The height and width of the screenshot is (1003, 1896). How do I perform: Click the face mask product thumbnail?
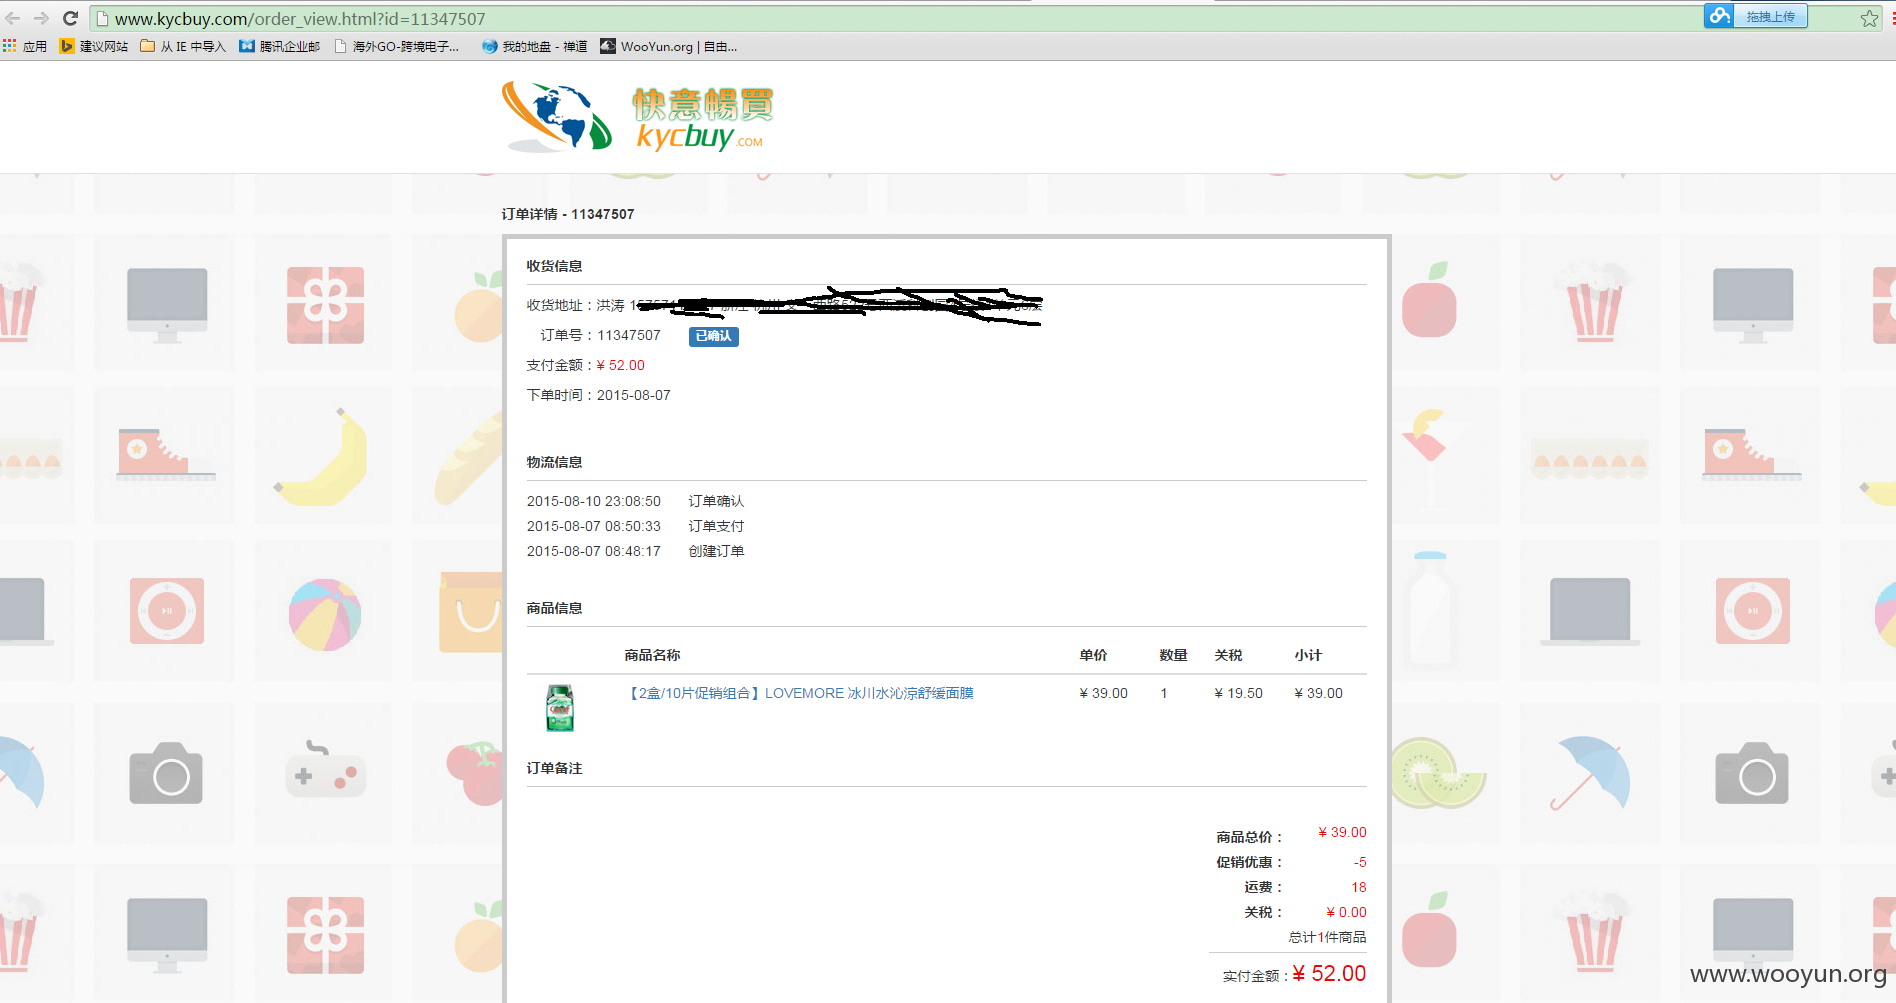point(560,708)
